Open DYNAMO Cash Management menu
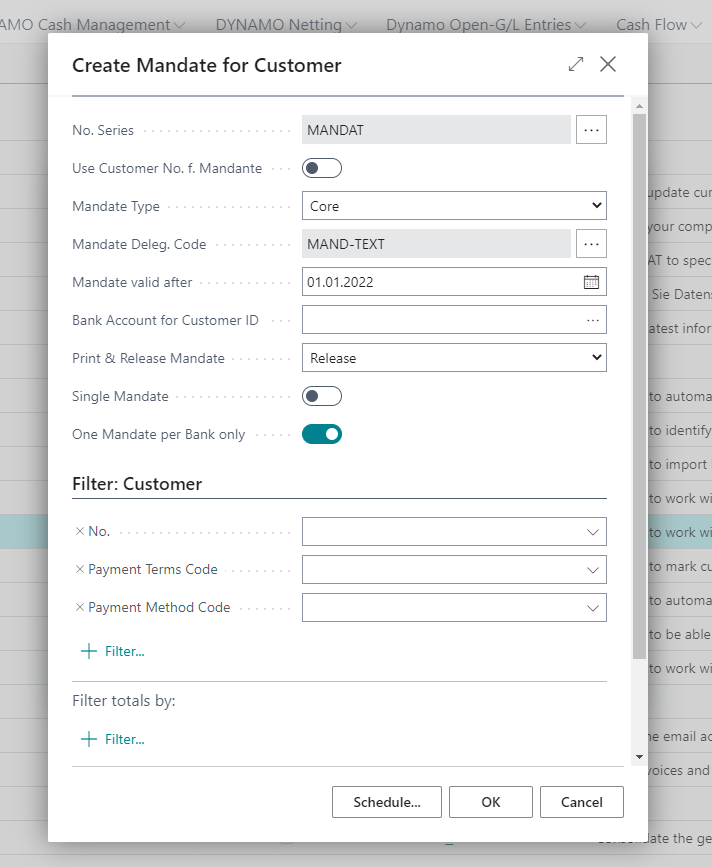This screenshot has height=867, width=712. tap(92, 25)
